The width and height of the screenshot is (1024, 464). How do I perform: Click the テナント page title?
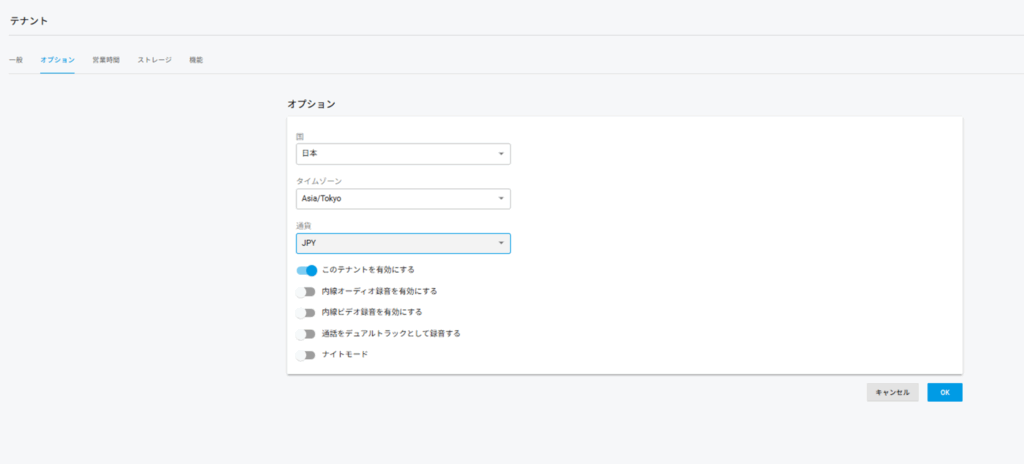click(x=29, y=21)
